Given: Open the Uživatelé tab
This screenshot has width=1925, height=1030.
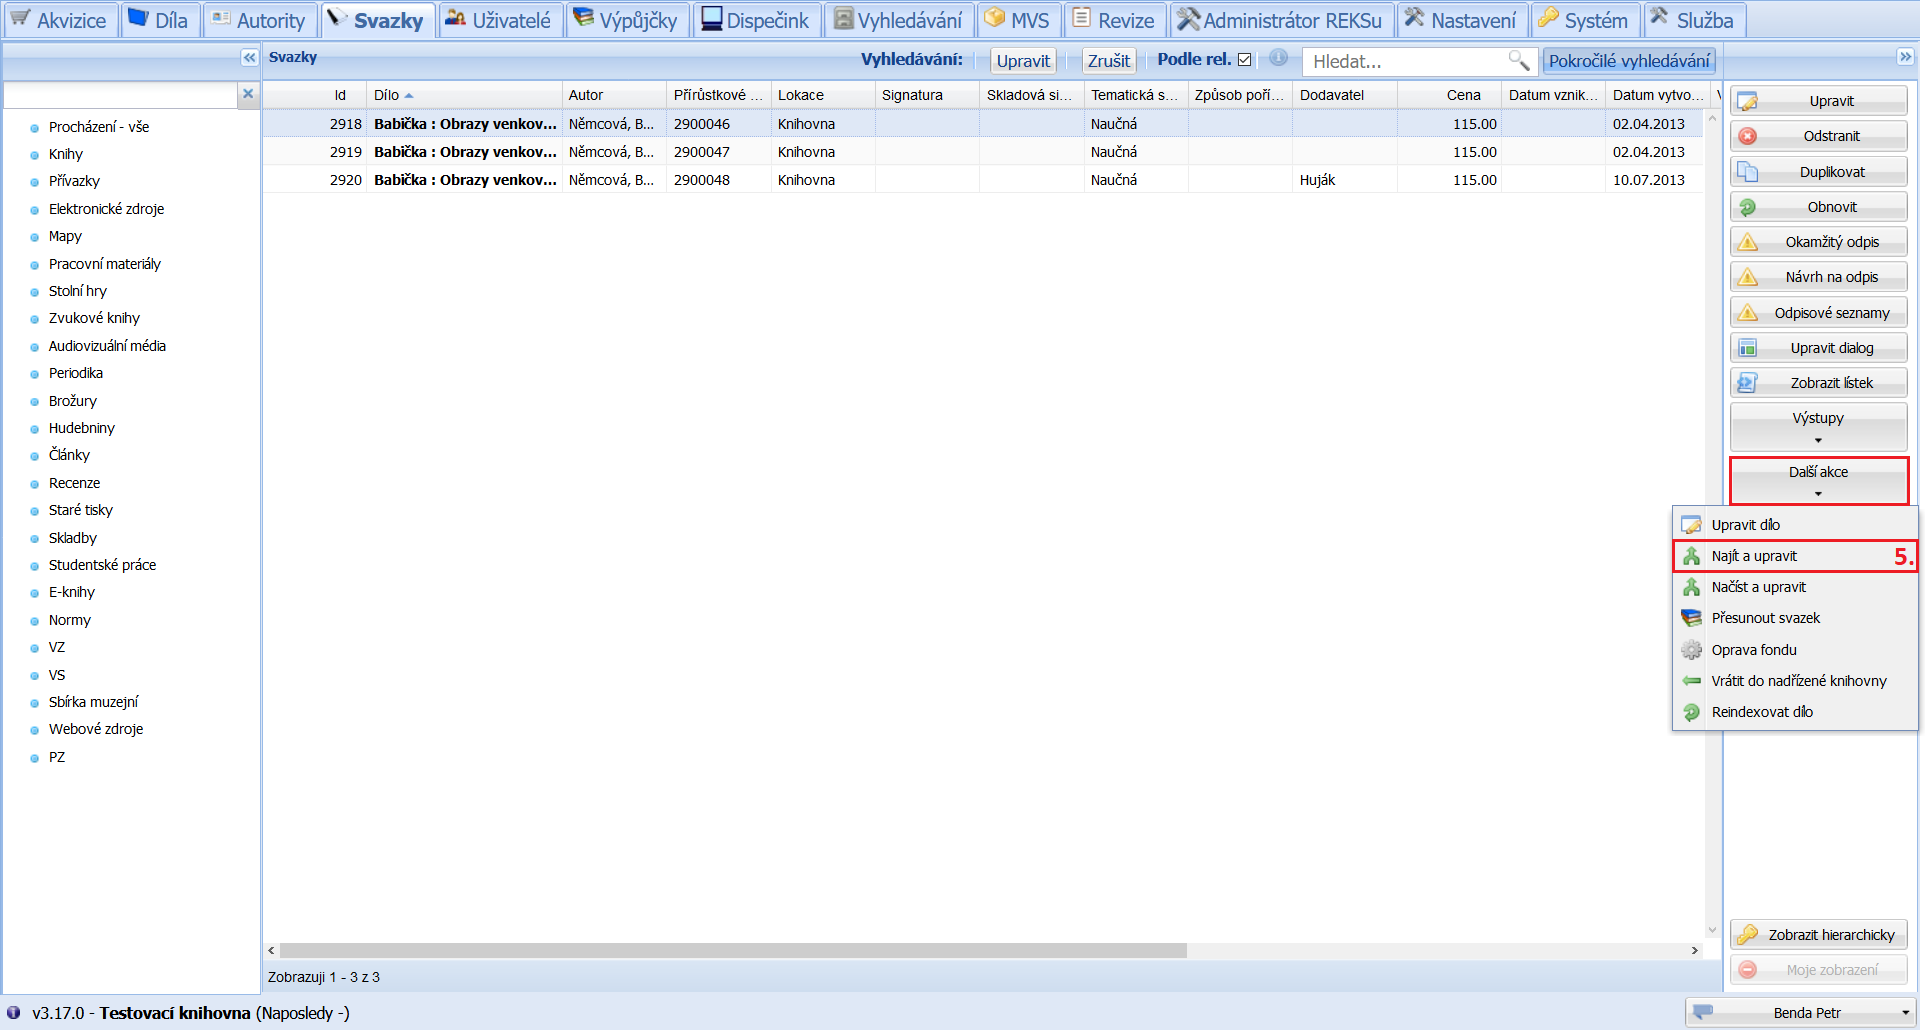Looking at the screenshot, I should (499, 20).
